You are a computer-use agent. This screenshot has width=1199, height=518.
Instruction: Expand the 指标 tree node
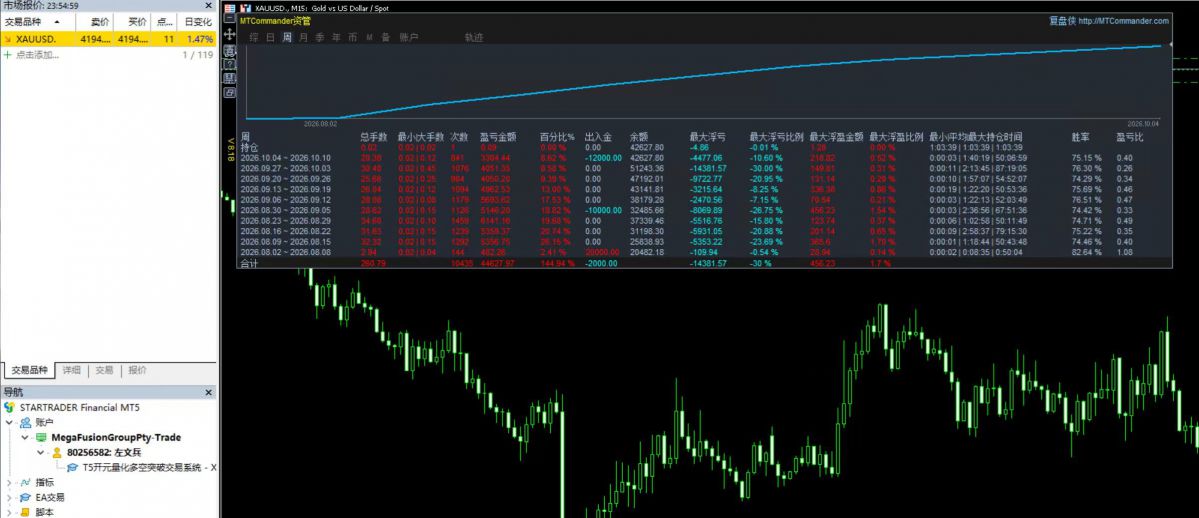[9, 483]
